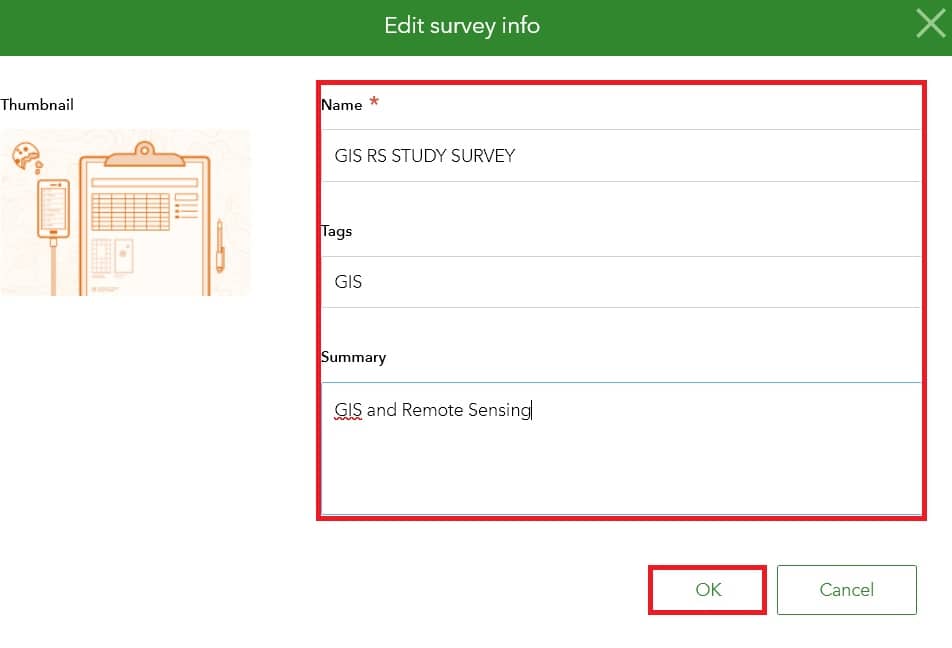Click the Tags label
The image size is (952, 648).
coord(336,231)
